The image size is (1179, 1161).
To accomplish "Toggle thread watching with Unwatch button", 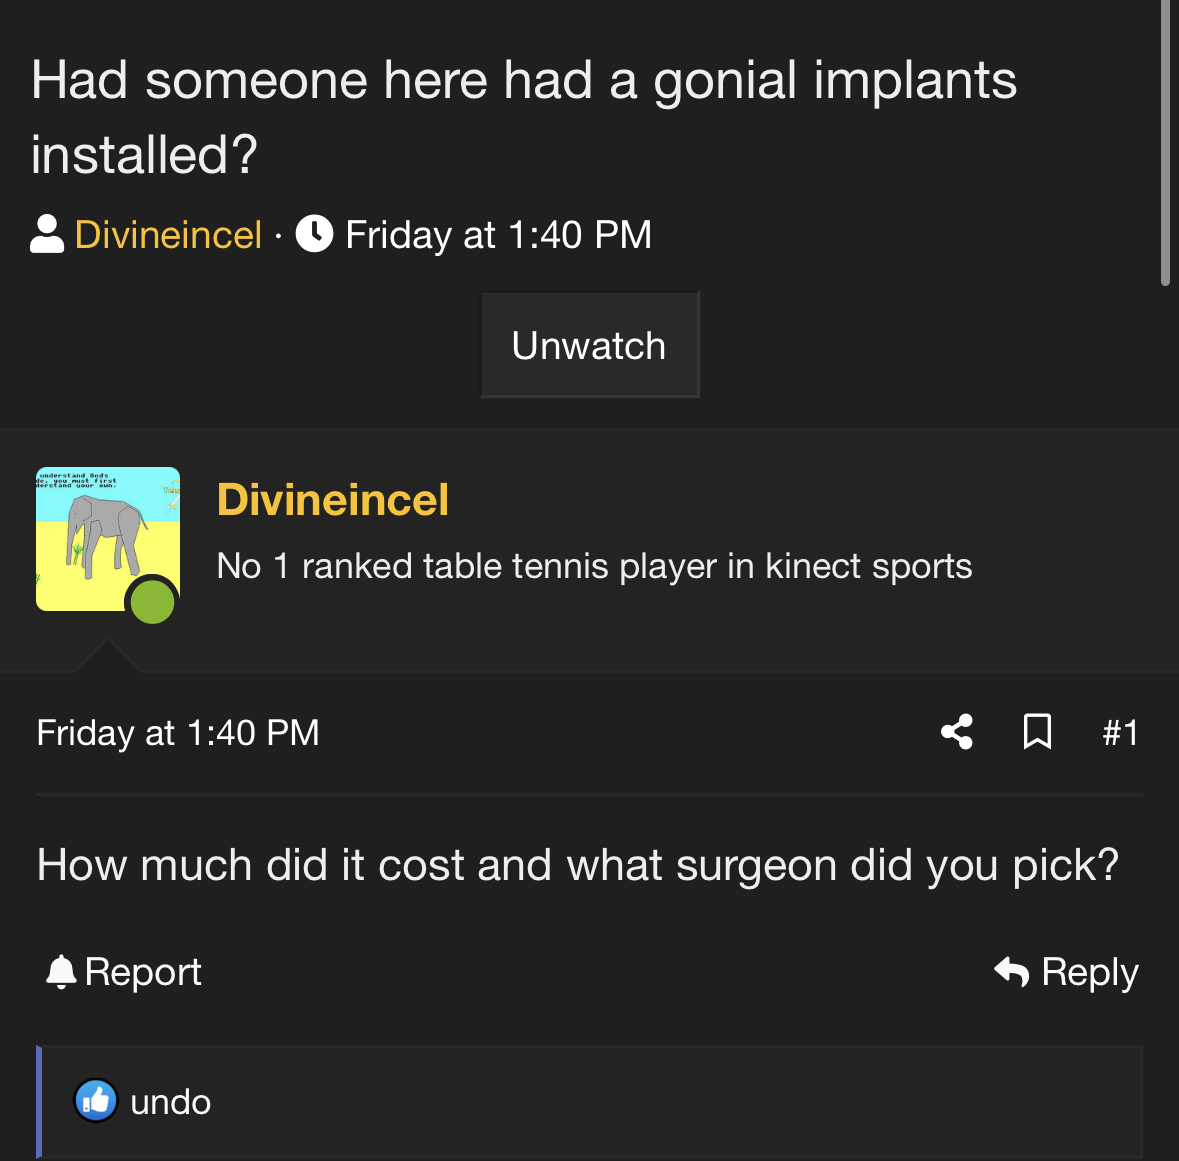I will (x=590, y=345).
